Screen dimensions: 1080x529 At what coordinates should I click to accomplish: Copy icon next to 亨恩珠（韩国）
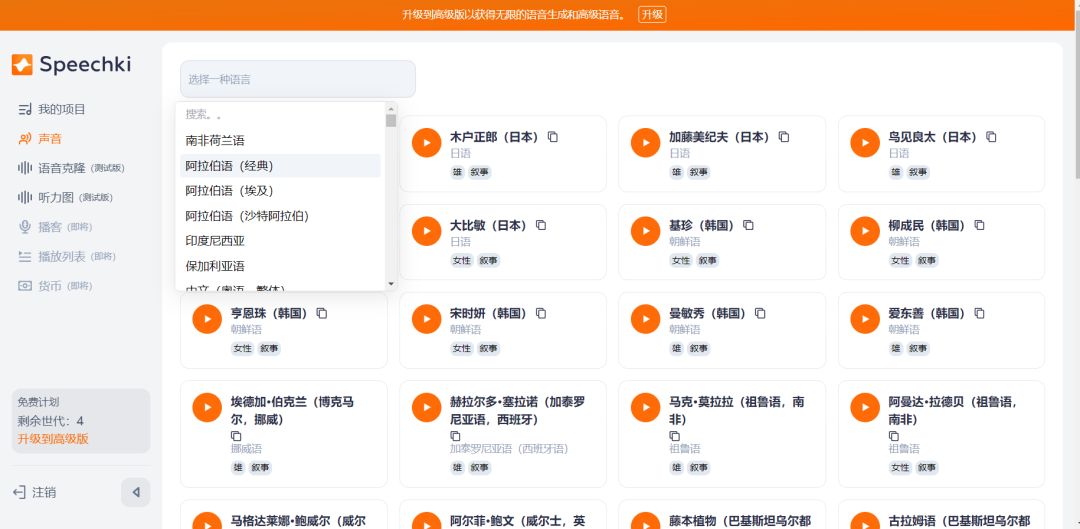[x=322, y=313]
